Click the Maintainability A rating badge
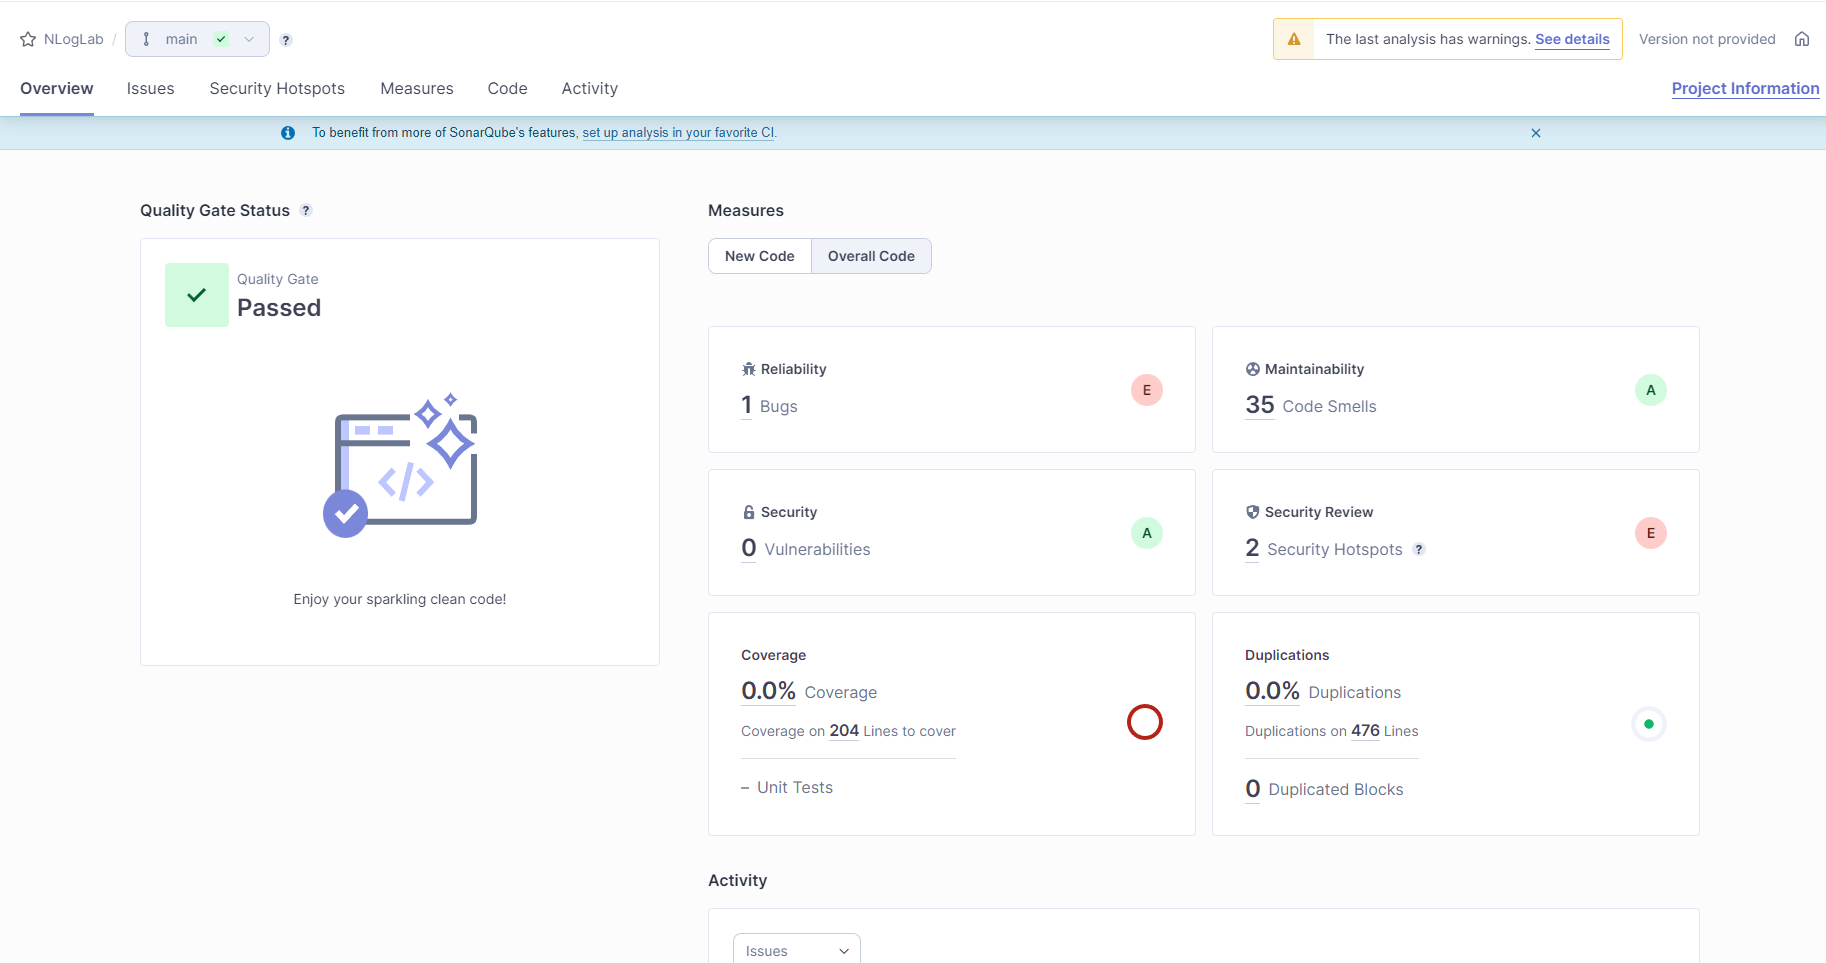This screenshot has width=1826, height=963. click(x=1650, y=390)
